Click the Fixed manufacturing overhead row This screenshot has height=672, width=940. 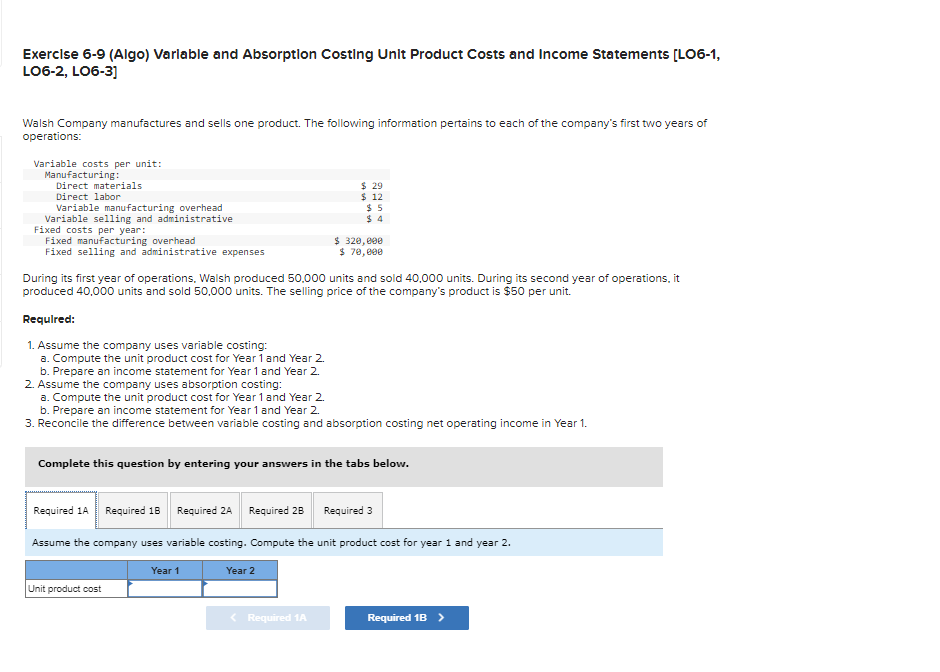click(x=206, y=241)
